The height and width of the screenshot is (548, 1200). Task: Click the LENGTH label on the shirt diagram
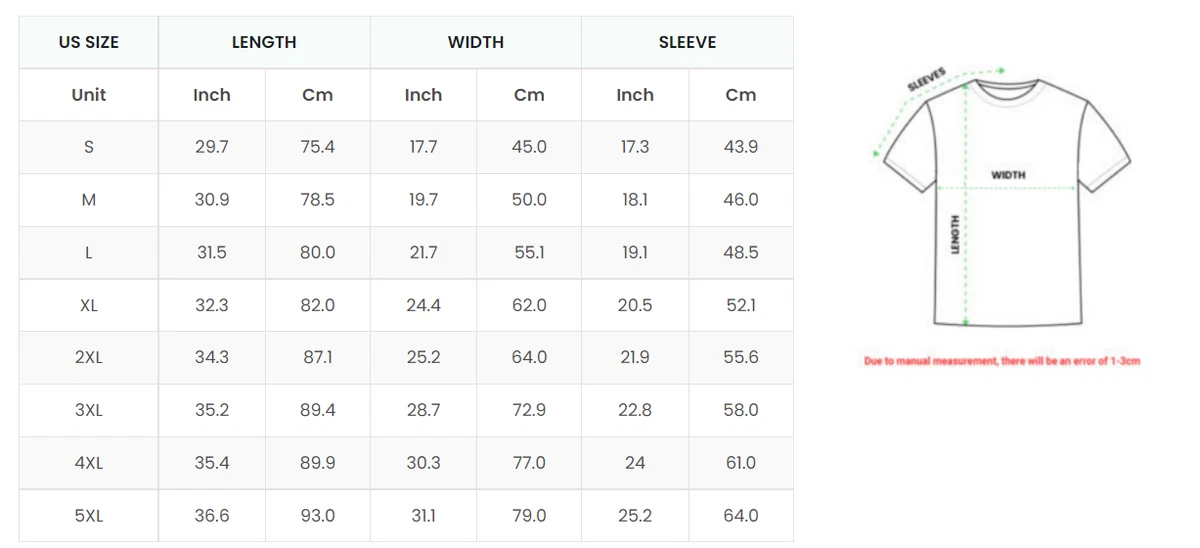click(x=955, y=234)
